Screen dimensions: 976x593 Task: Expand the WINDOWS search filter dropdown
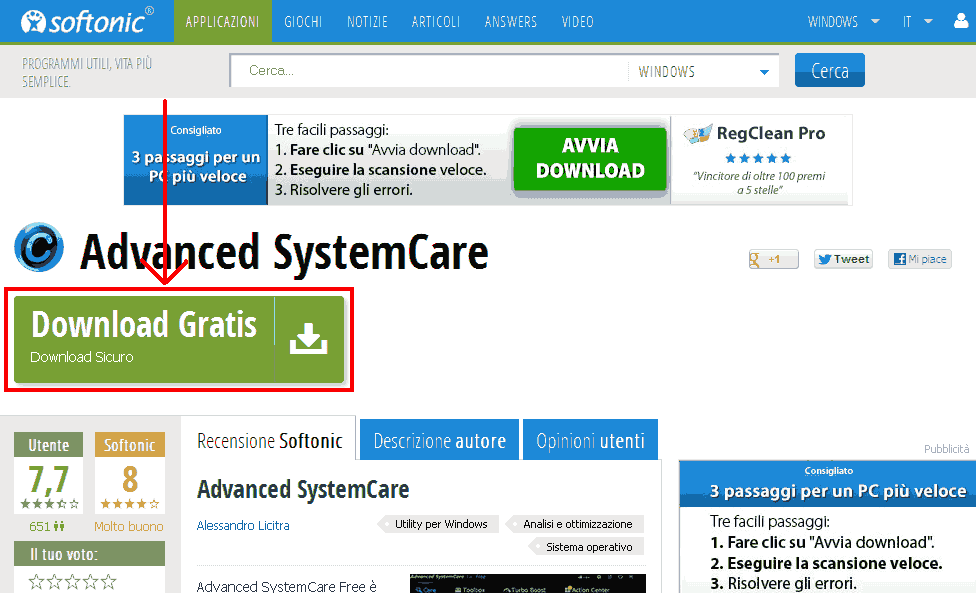(x=703, y=72)
